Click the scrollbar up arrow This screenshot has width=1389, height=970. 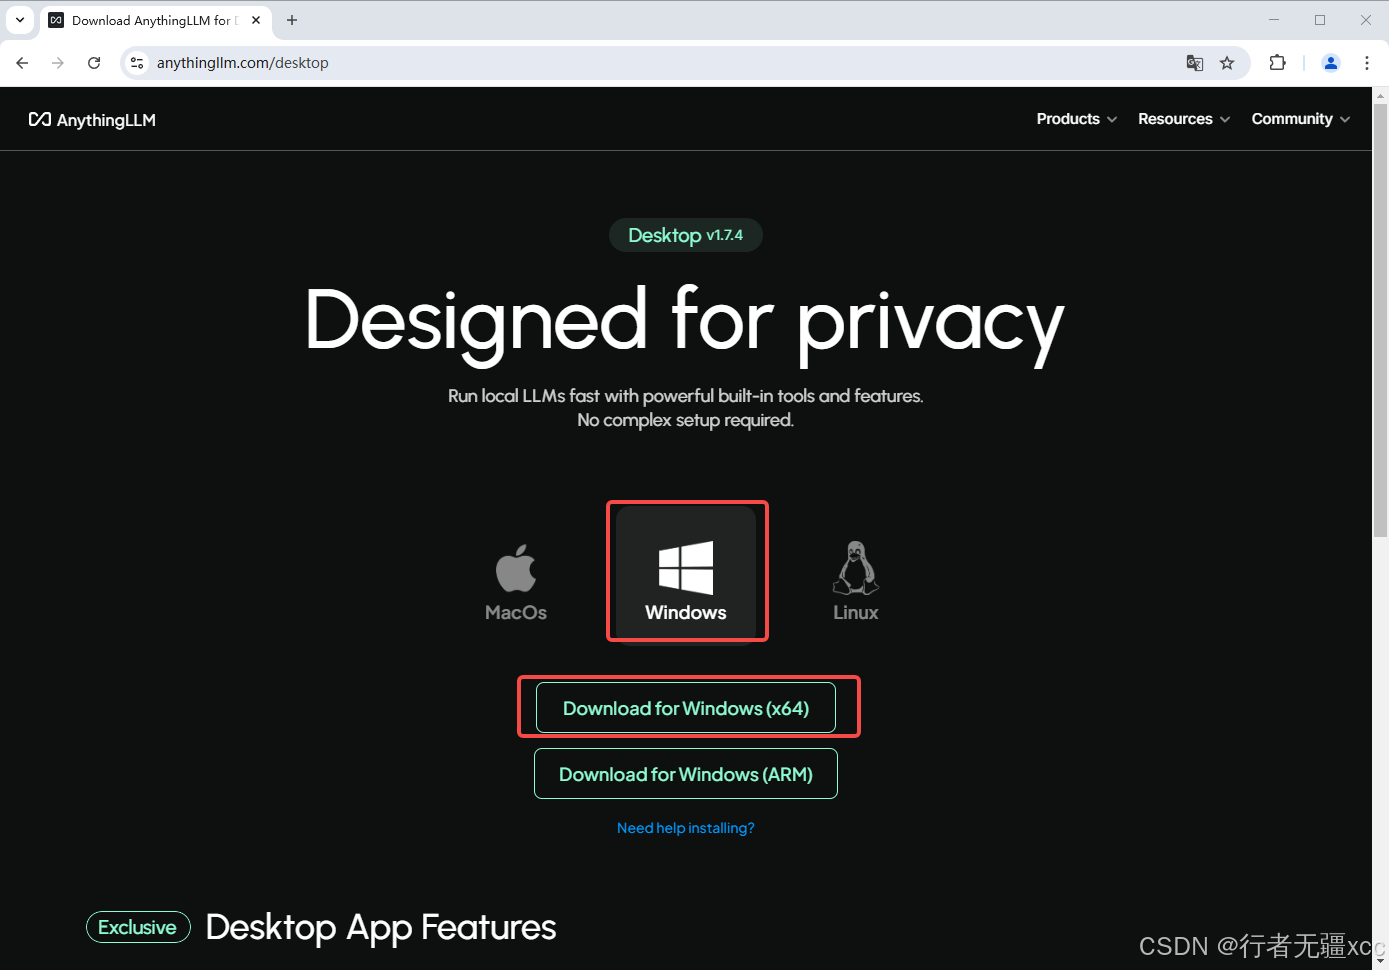(1380, 95)
